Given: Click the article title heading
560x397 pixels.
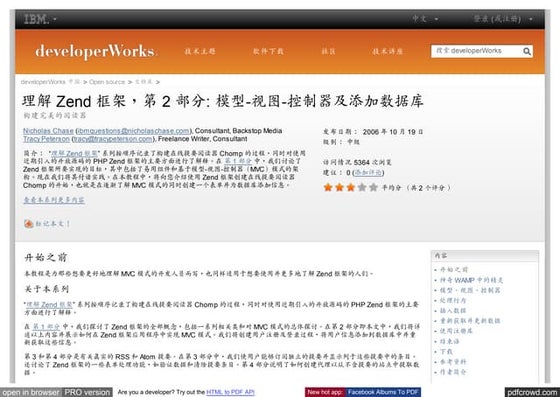Looking at the screenshot, I should [x=222, y=101].
